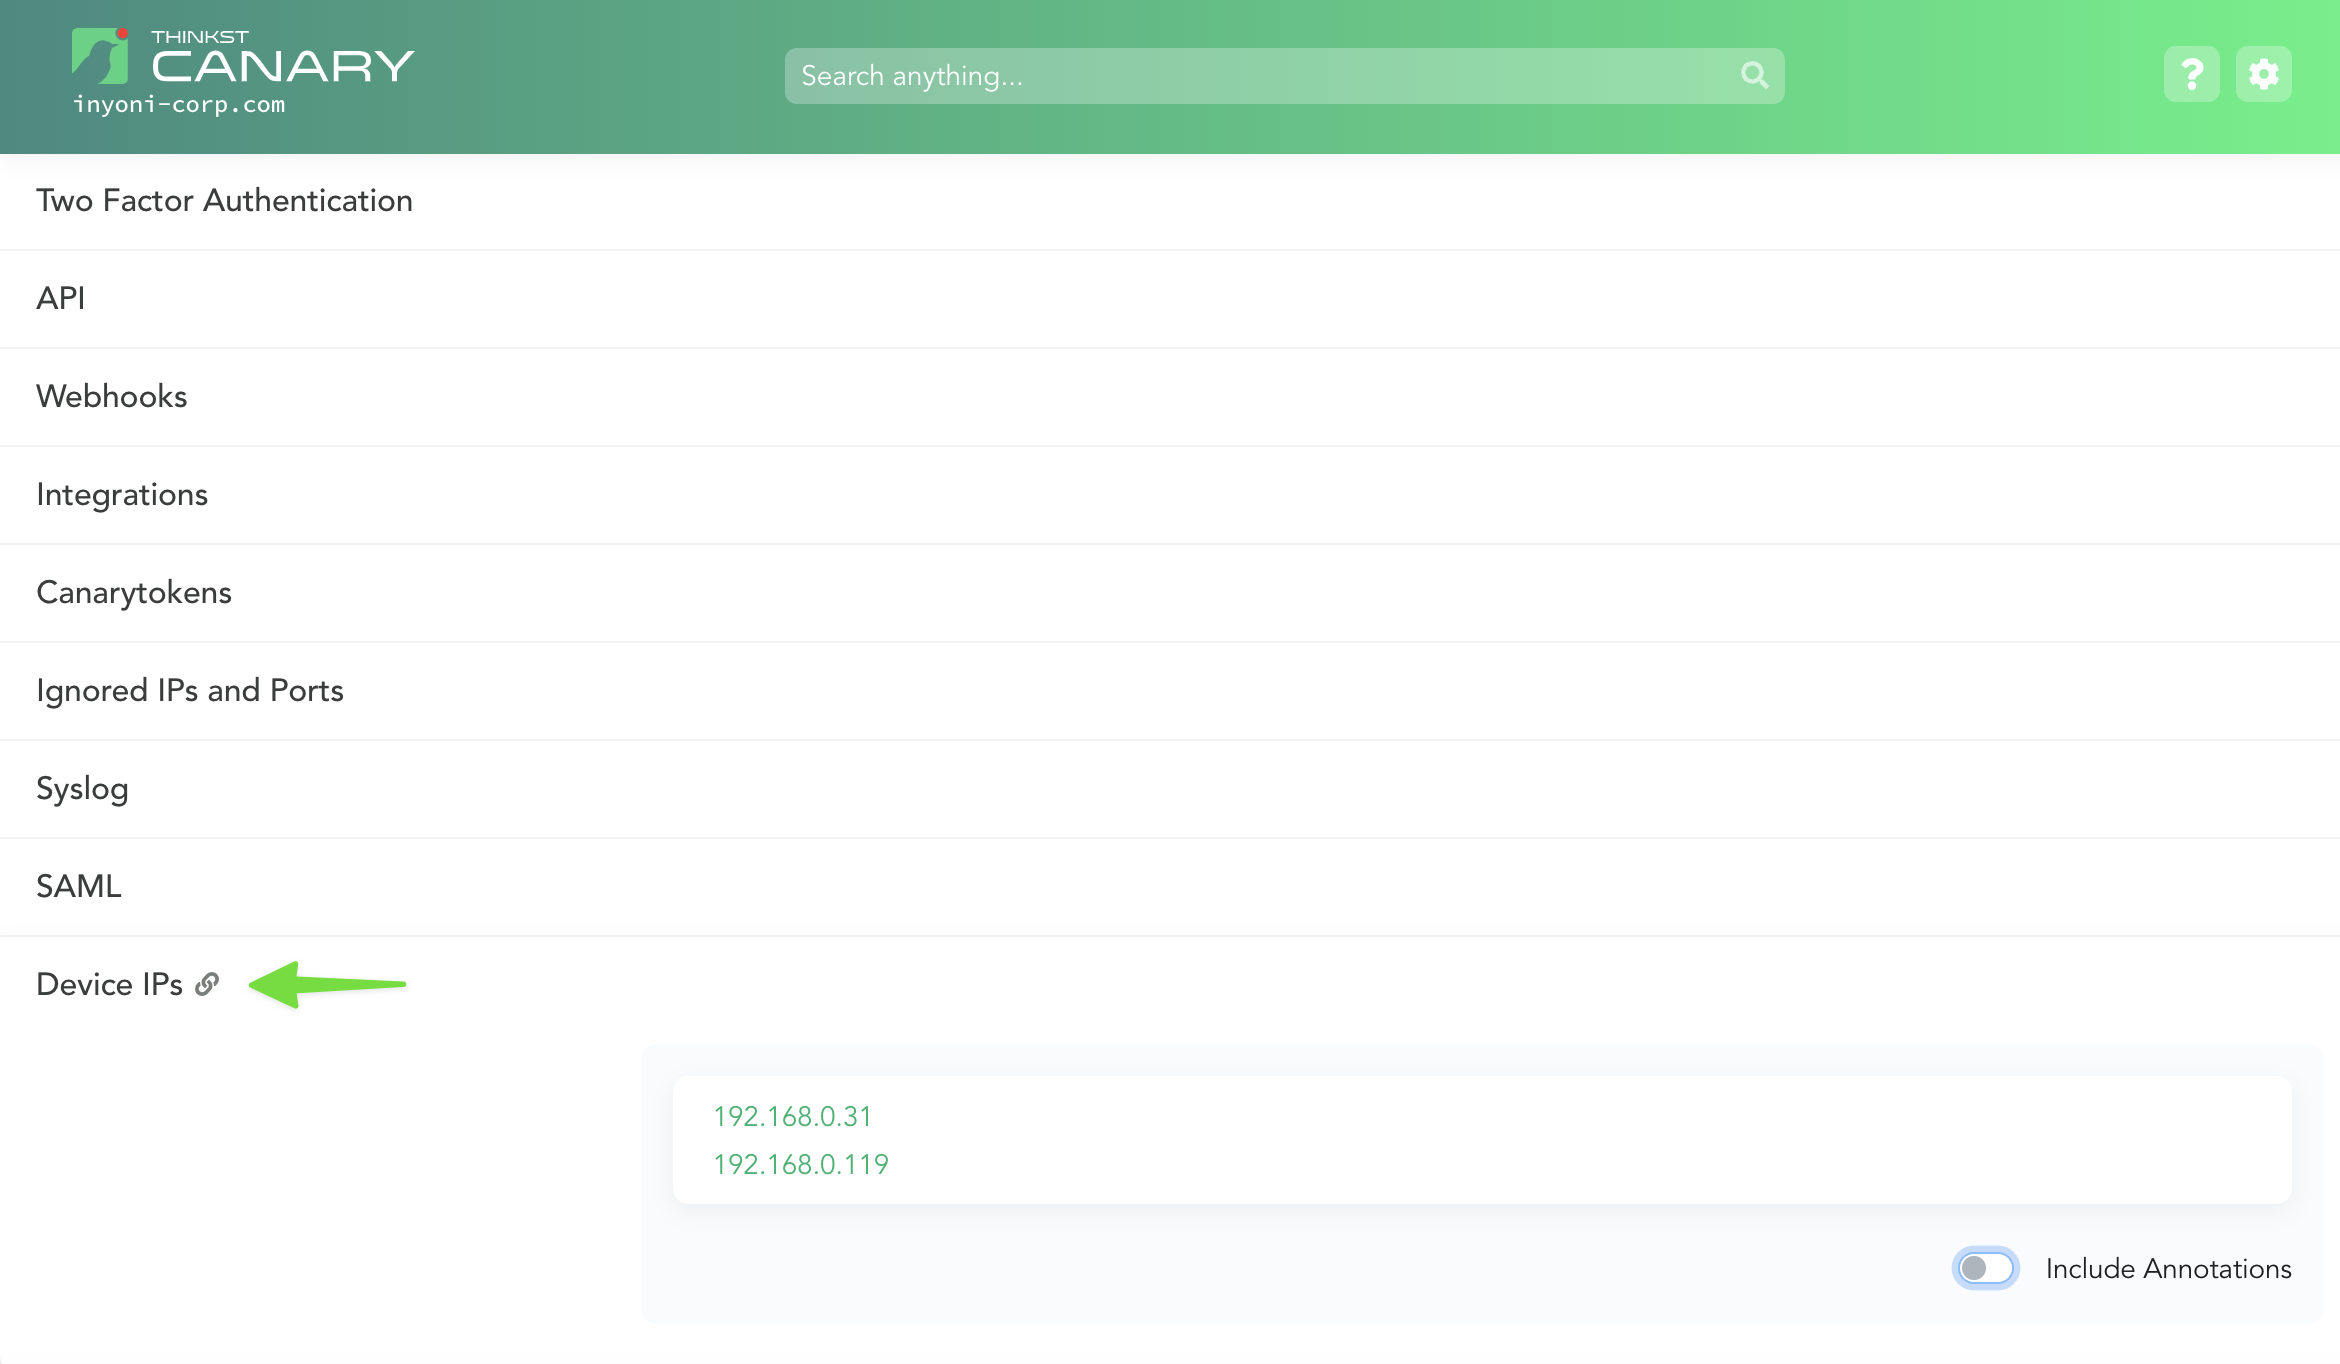2340x1364 pixels.
Task: Toggle annotations for Device IPs output
Action: pyautogui.click(x=1984, y=1268)
